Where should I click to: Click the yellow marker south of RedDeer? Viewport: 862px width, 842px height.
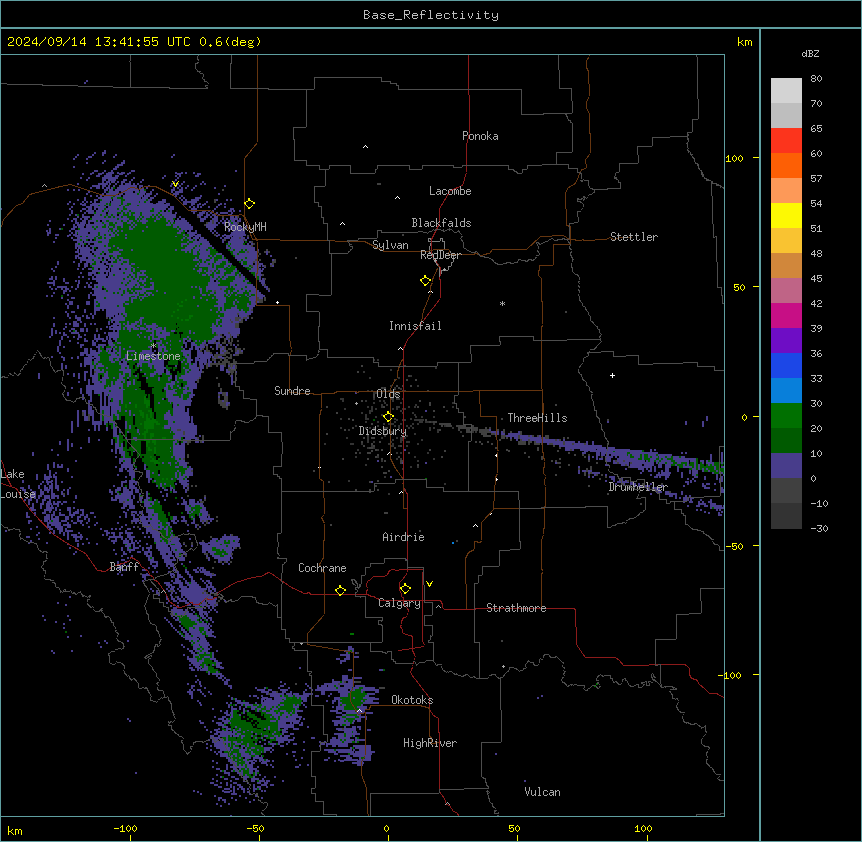[426, 281]
